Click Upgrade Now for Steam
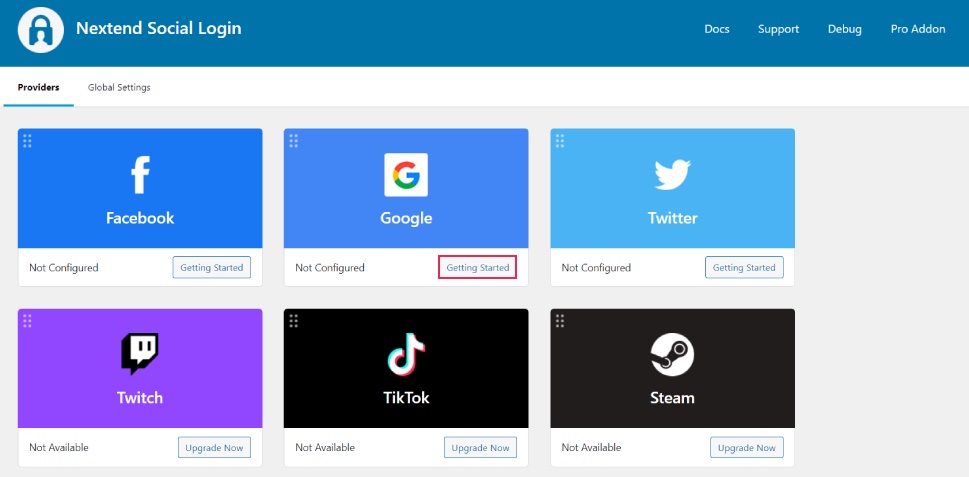 (x=747, y=447)
